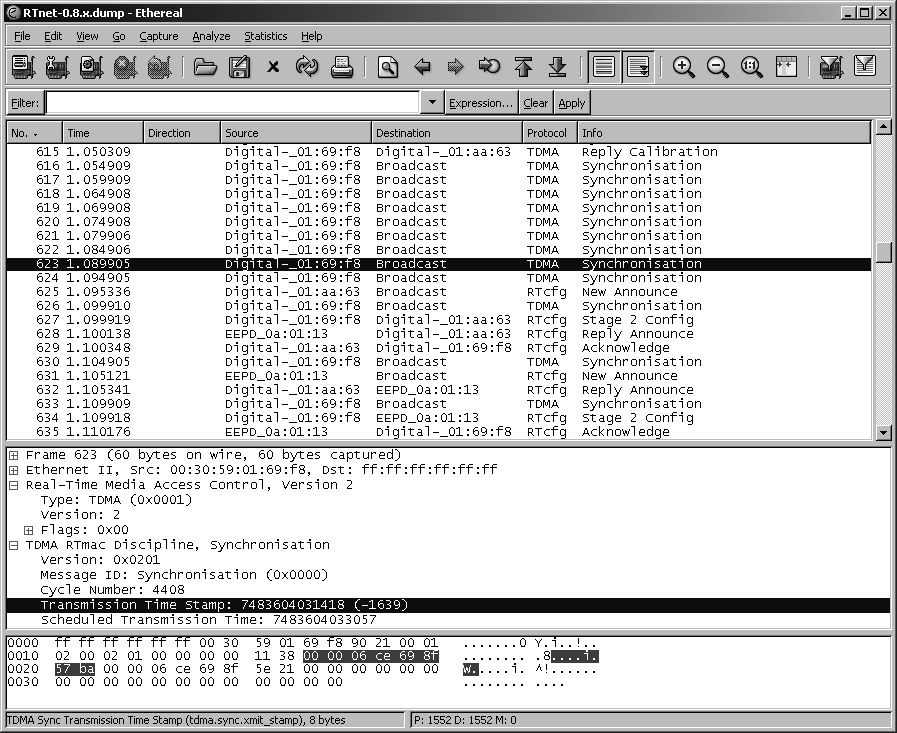Open the filter history dropdown arrow
Image resolution: width=897 pixels, height=733 pixels.
pos(432,103)
